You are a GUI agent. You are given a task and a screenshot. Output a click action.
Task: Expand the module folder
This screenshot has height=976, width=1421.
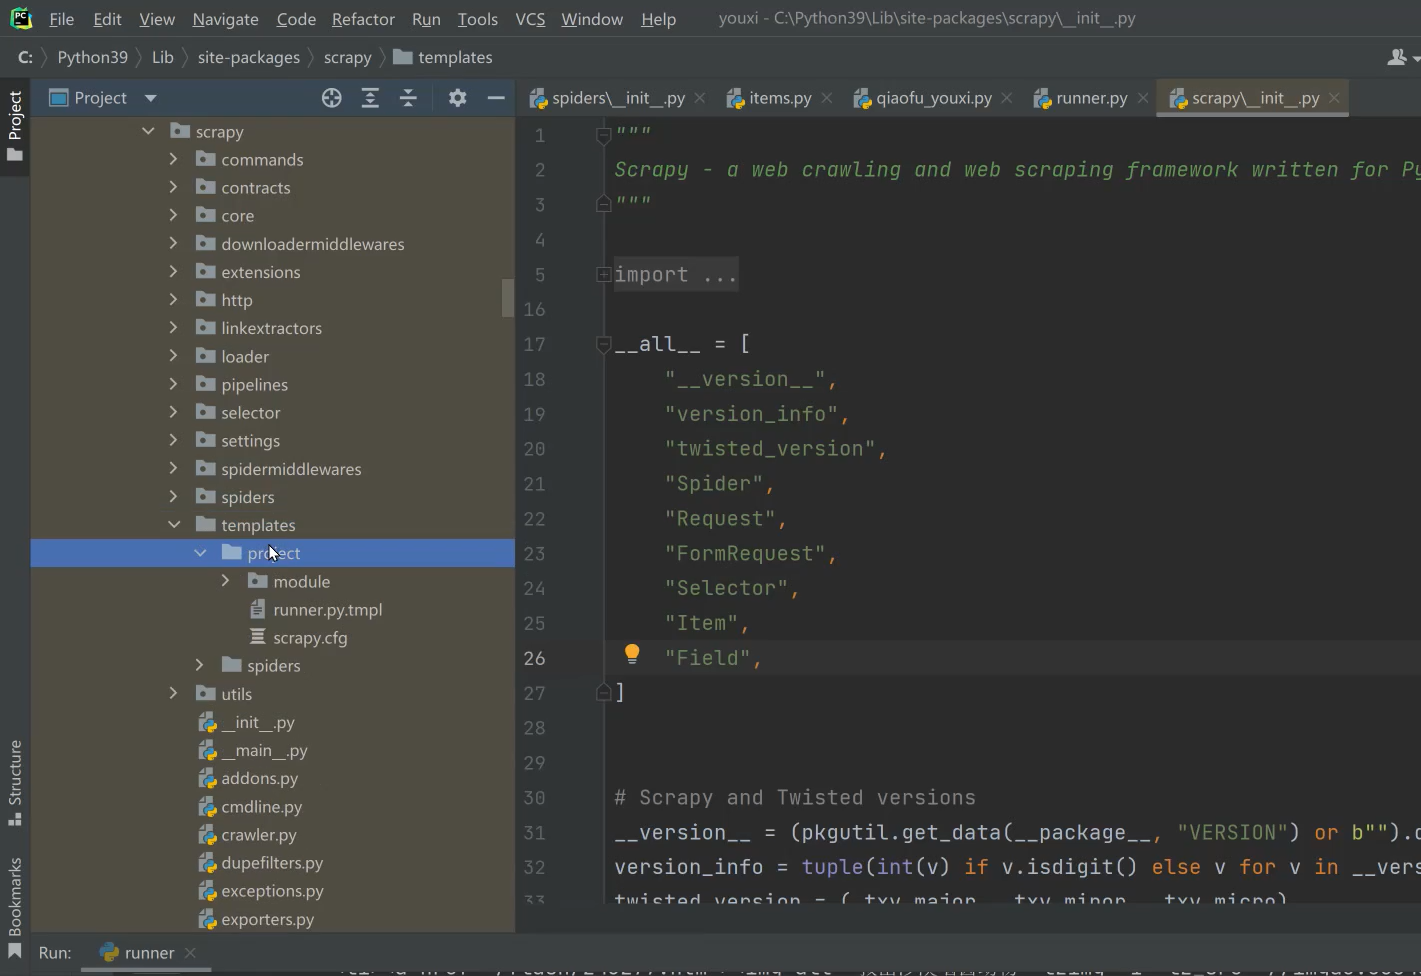click(226, 581)
